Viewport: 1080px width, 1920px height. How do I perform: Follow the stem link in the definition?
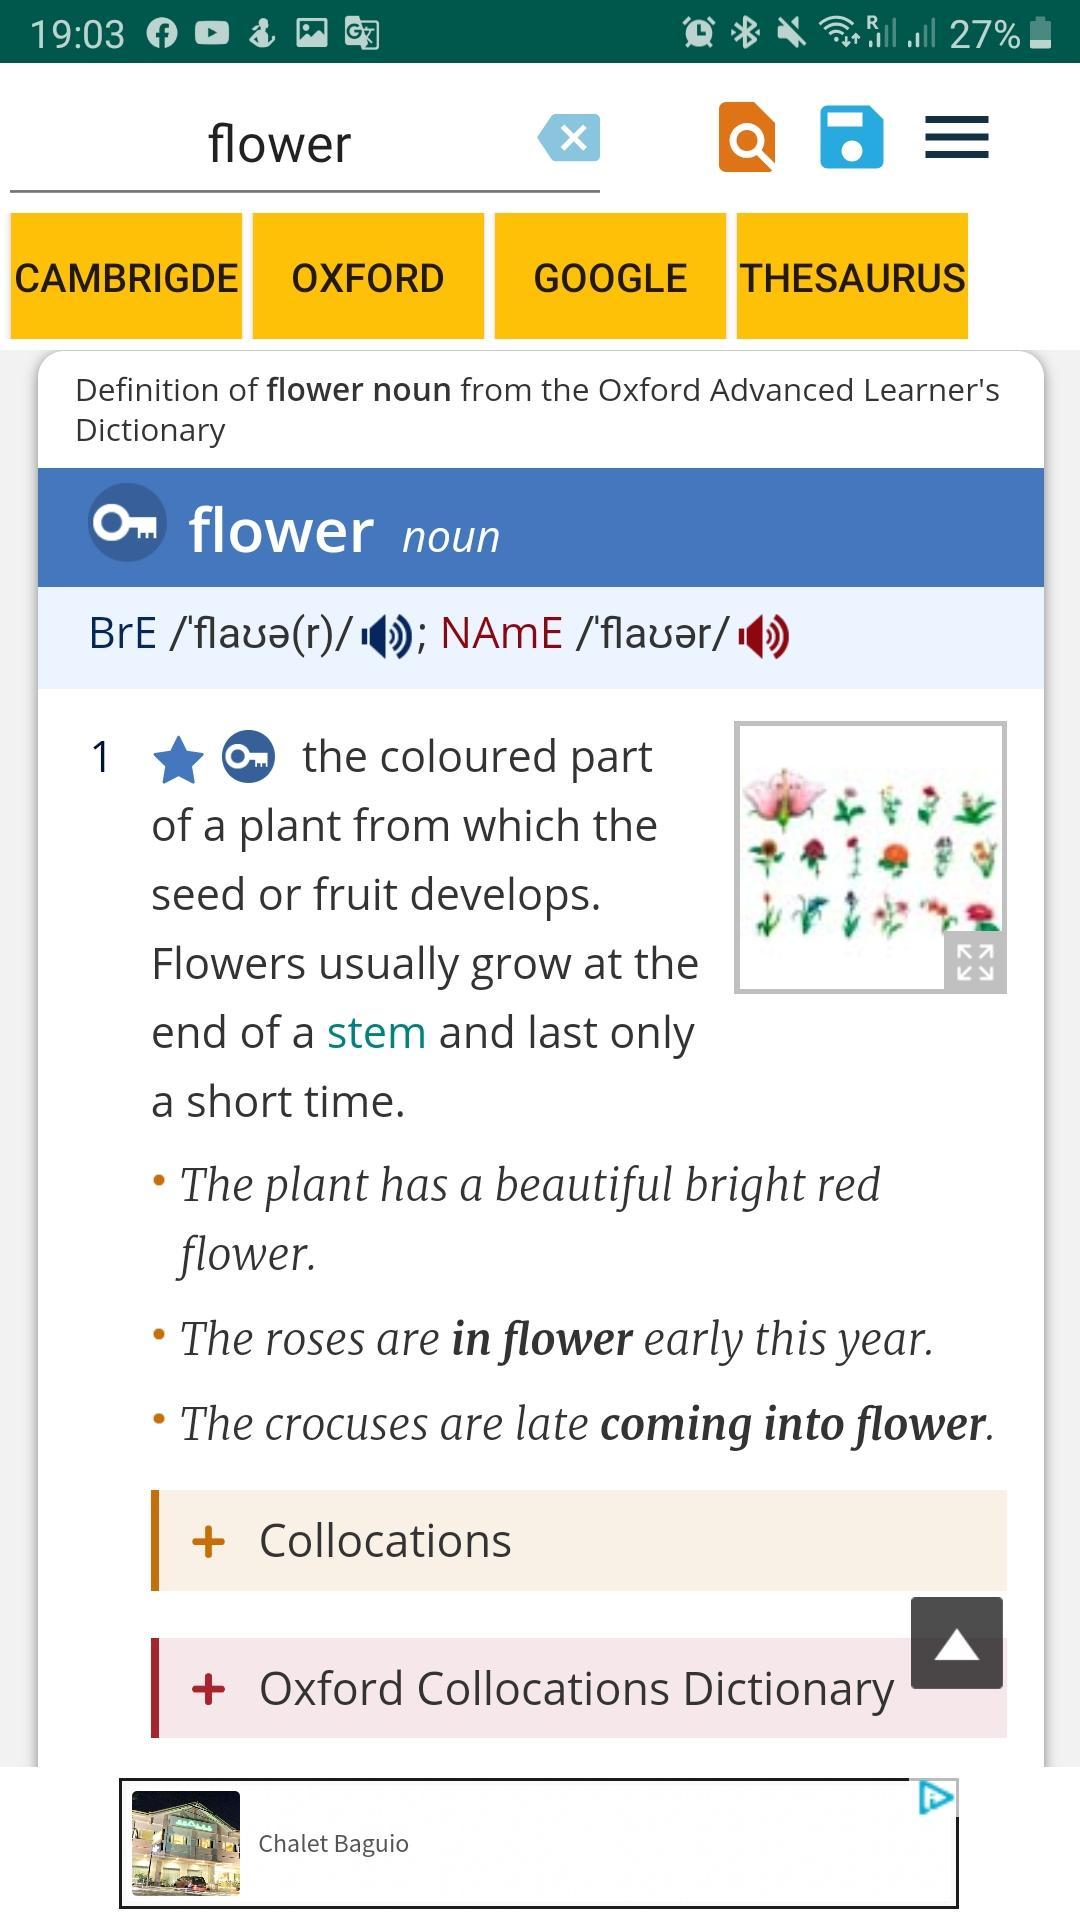[376, 1033]
